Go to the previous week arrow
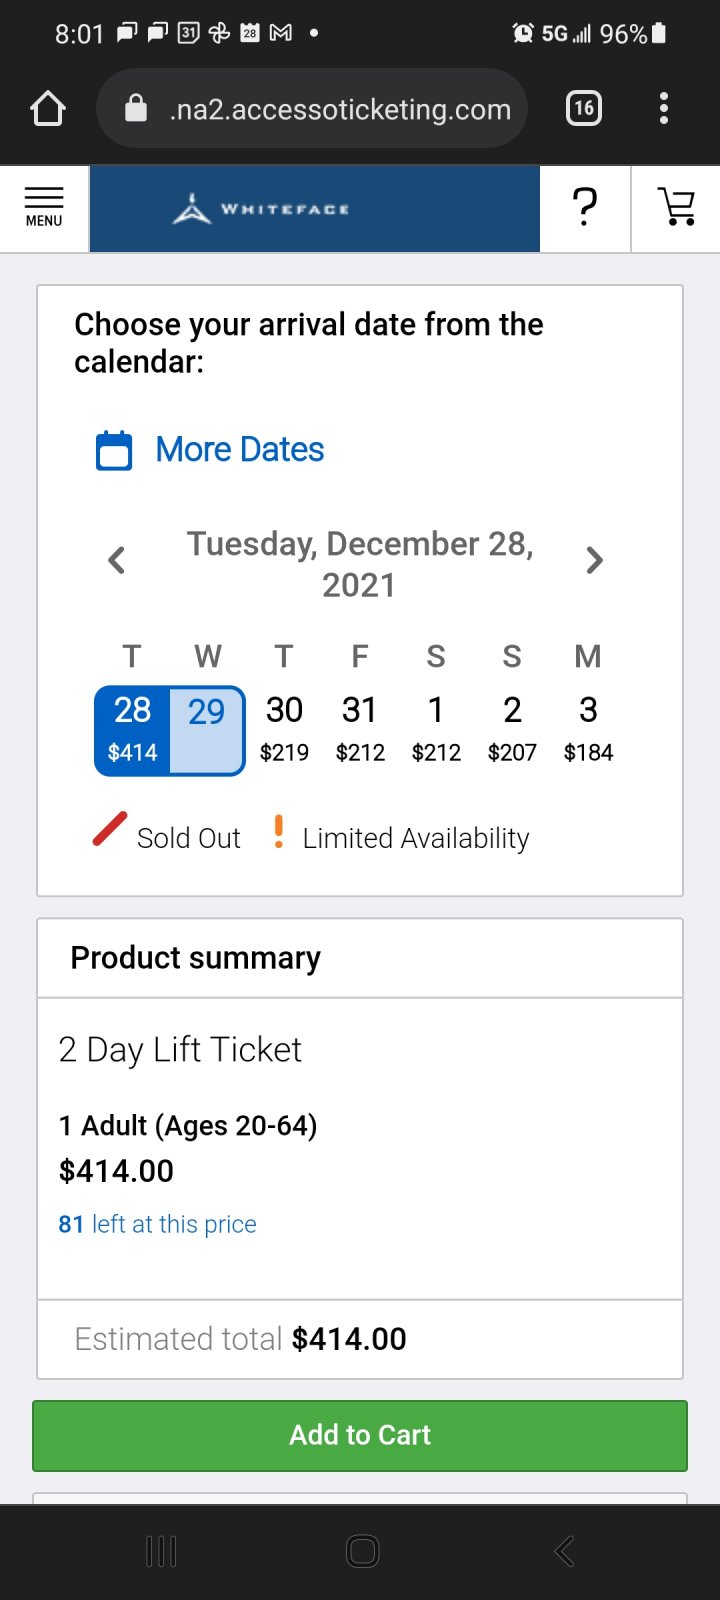This screenshot has height=1600, width=720. (x=117, y=560)
